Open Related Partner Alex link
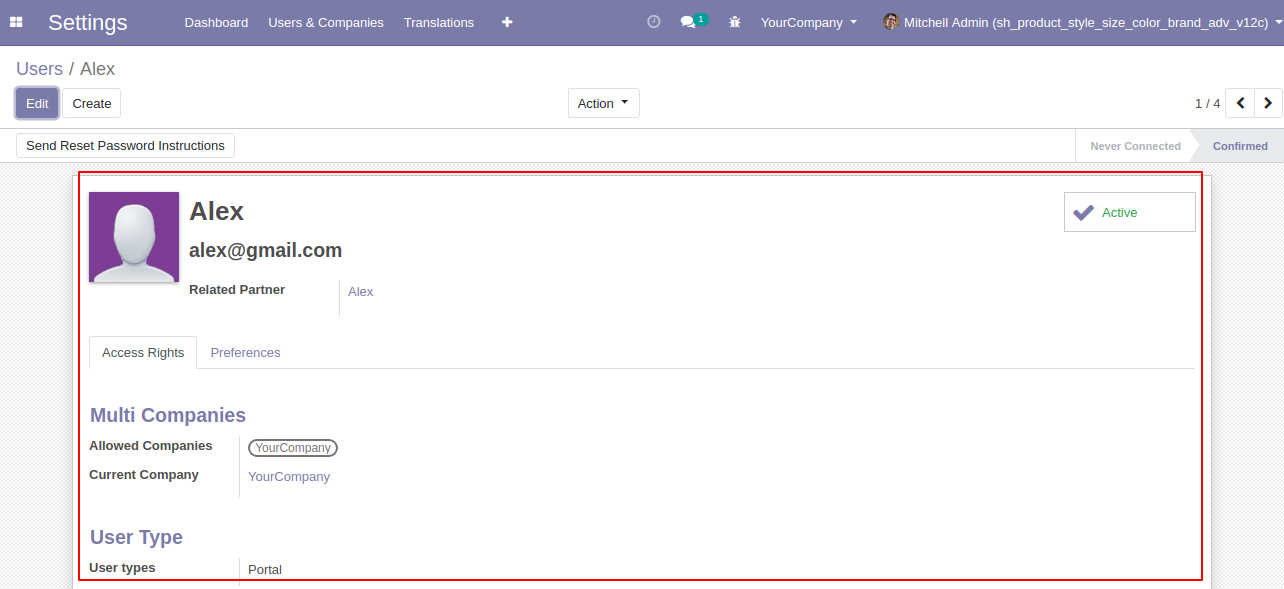 [361, 291]
